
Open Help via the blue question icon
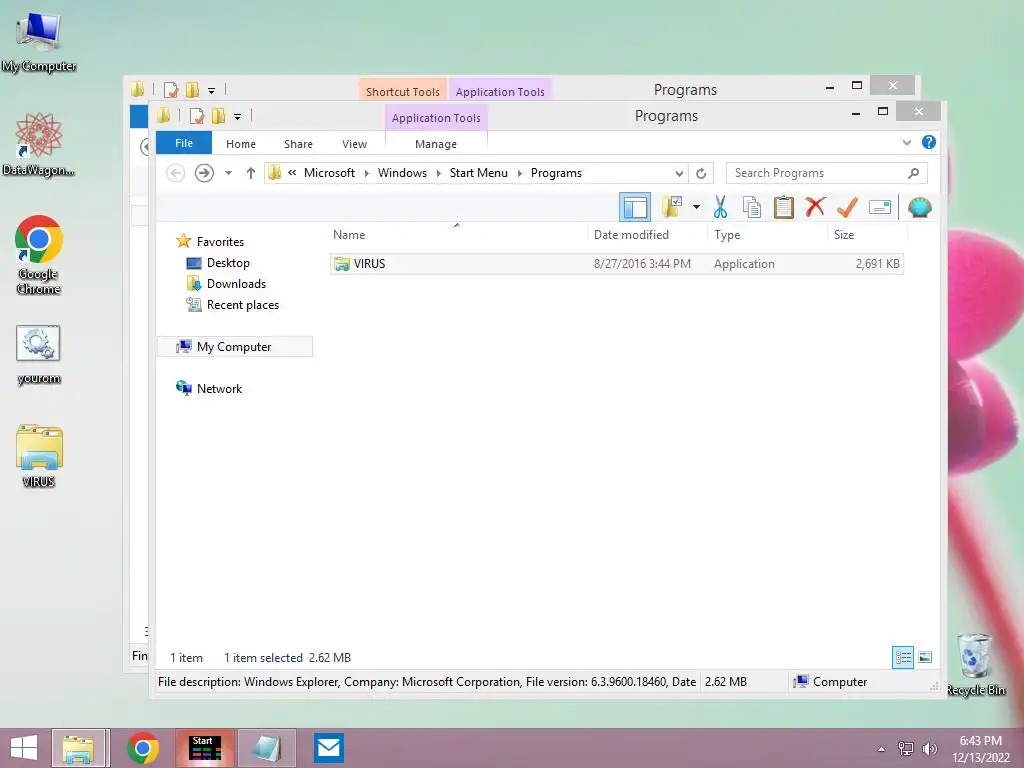click(x=929, y=142)
